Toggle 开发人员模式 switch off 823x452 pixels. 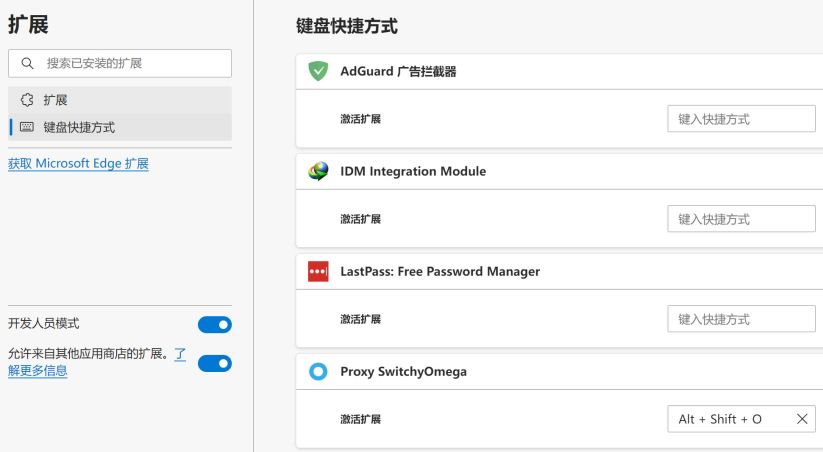(215, 324)
